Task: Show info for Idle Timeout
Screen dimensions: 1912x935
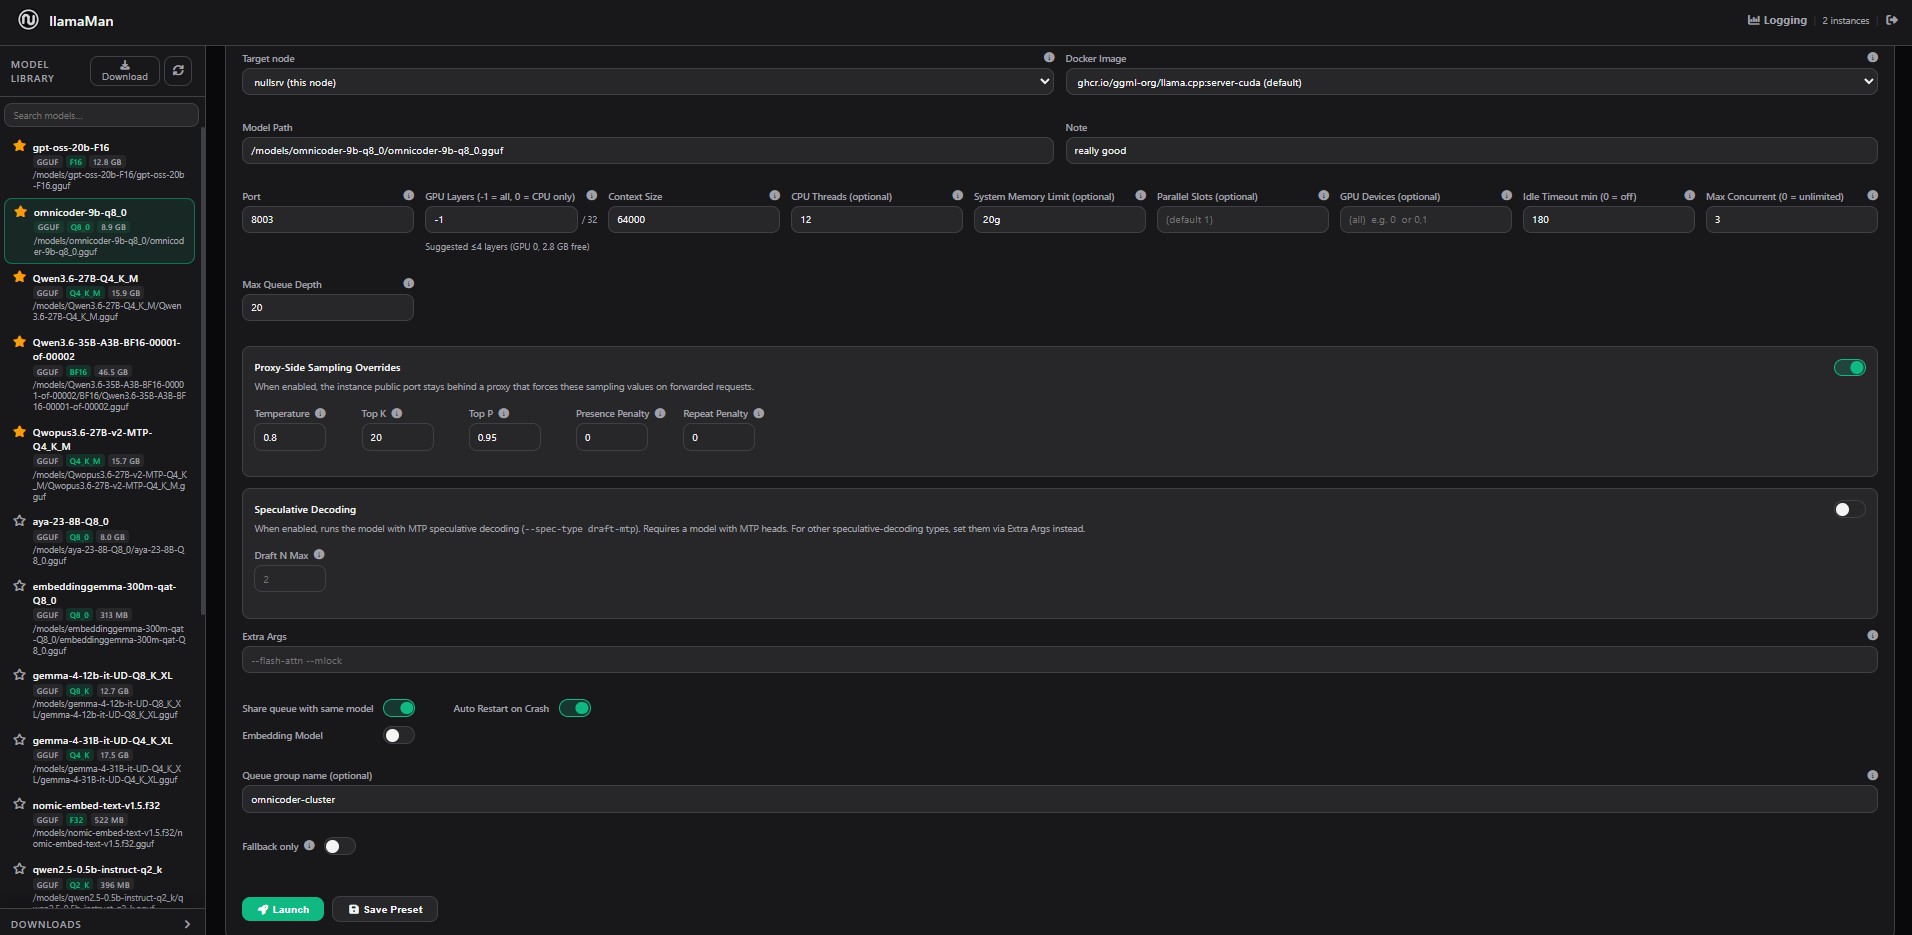Action: tap(1689, 195)
